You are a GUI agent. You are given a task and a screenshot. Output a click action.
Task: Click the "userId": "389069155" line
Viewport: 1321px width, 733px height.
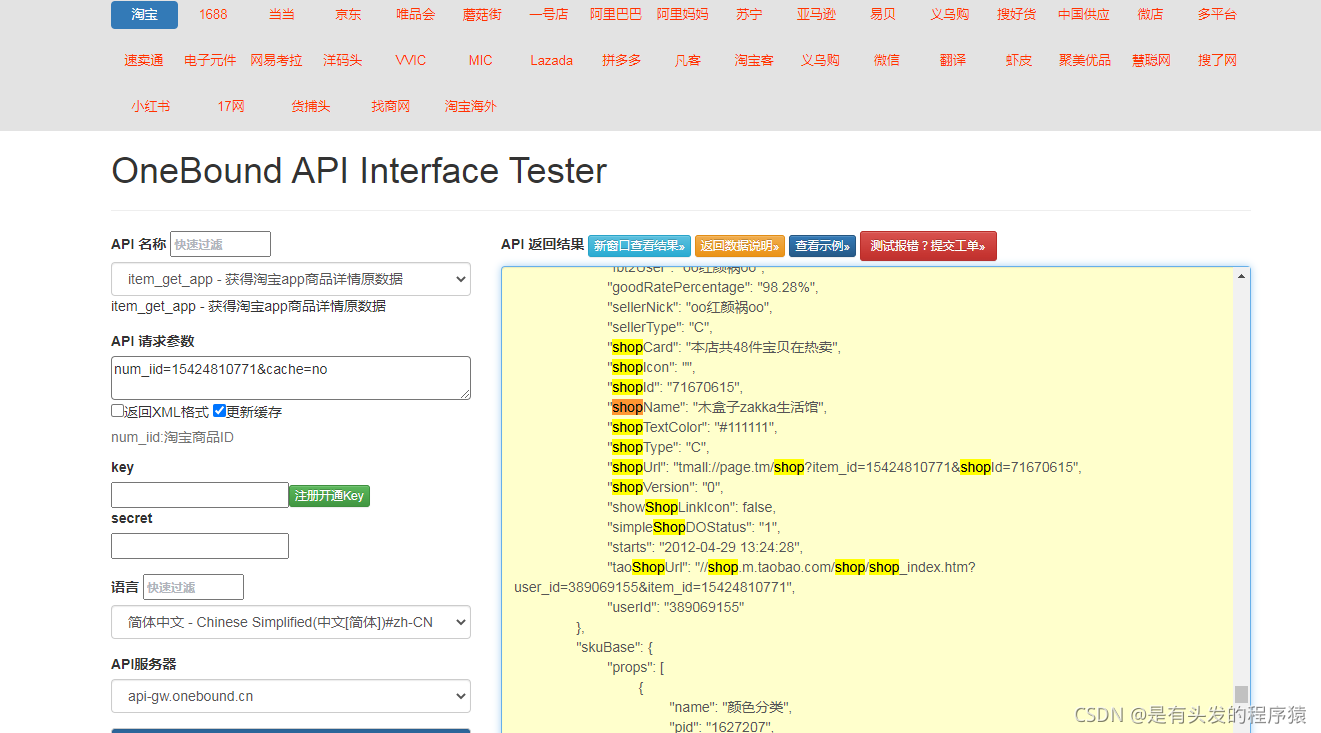(x=676, y=607)
